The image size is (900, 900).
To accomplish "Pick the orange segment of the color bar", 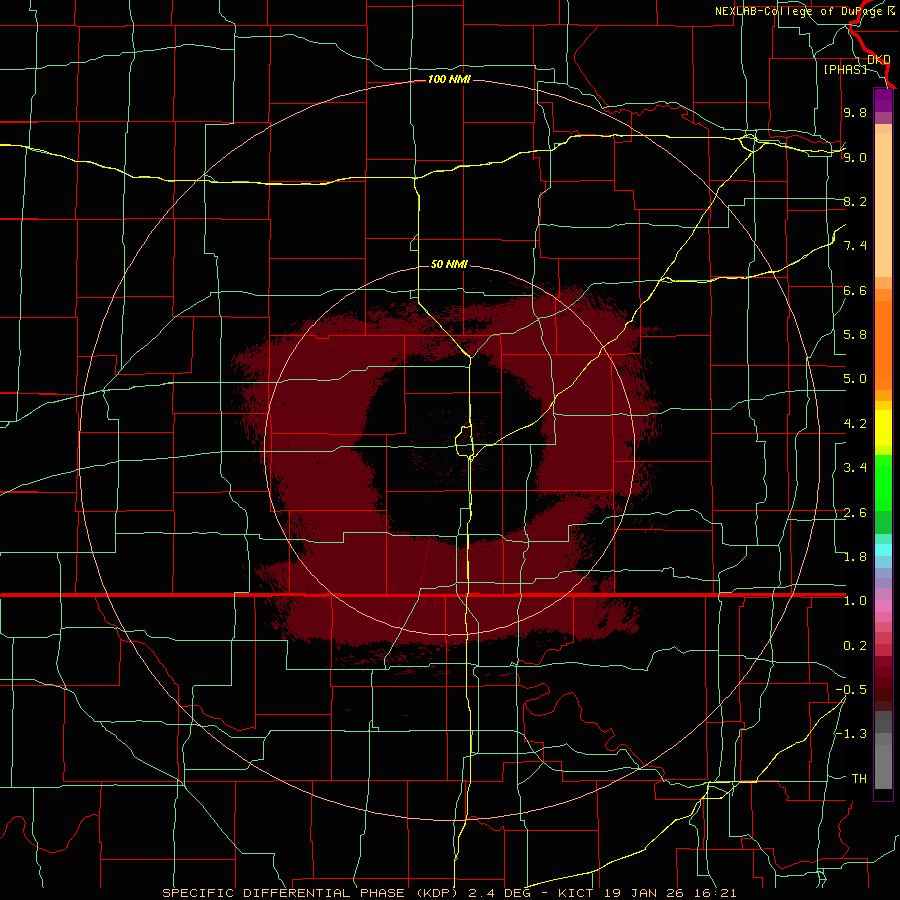I will [883, 344].
